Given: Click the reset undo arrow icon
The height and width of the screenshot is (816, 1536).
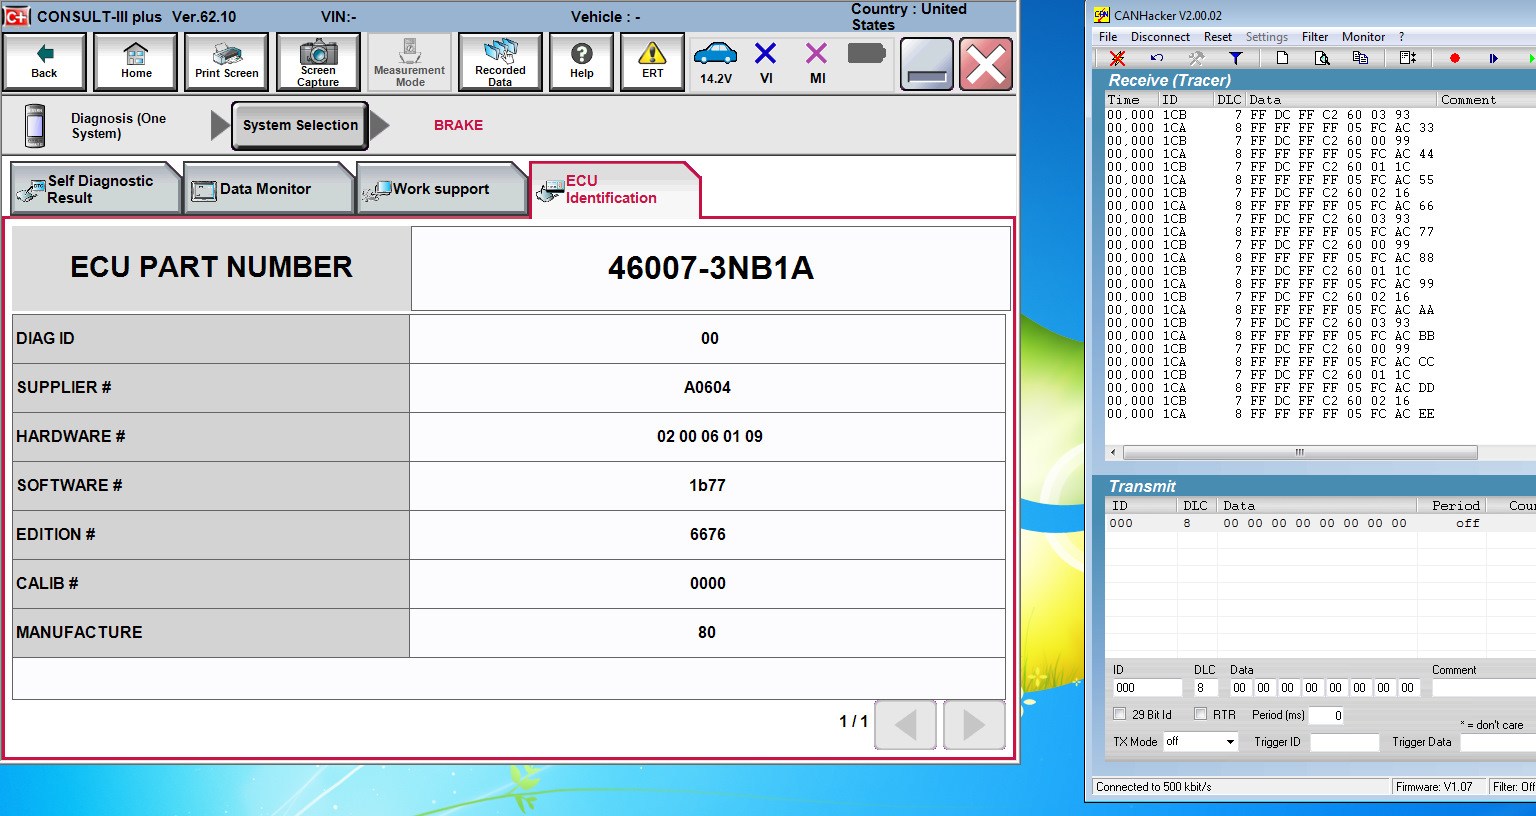Looking at the screenshot, I should (x=1157, y=59).
